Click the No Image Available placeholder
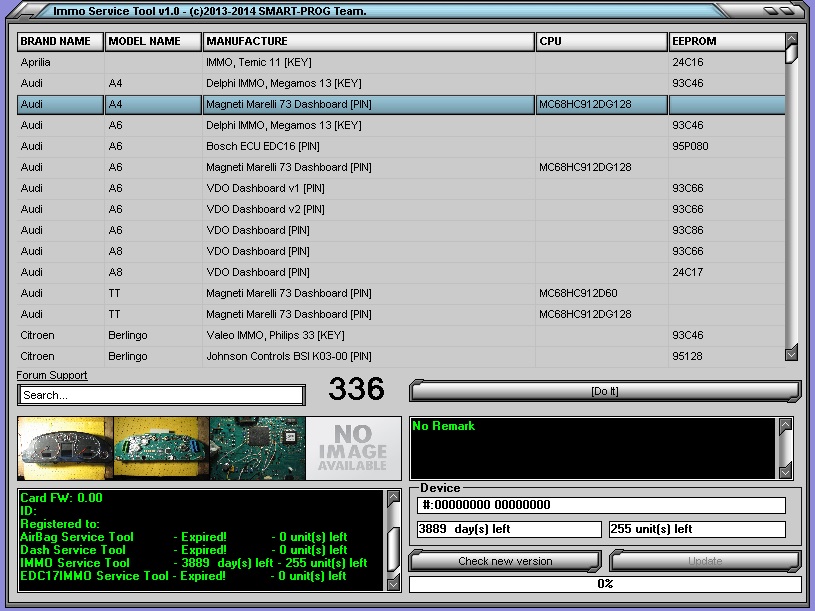The height and width of the screenshot is (611, 815). point(352,449)
